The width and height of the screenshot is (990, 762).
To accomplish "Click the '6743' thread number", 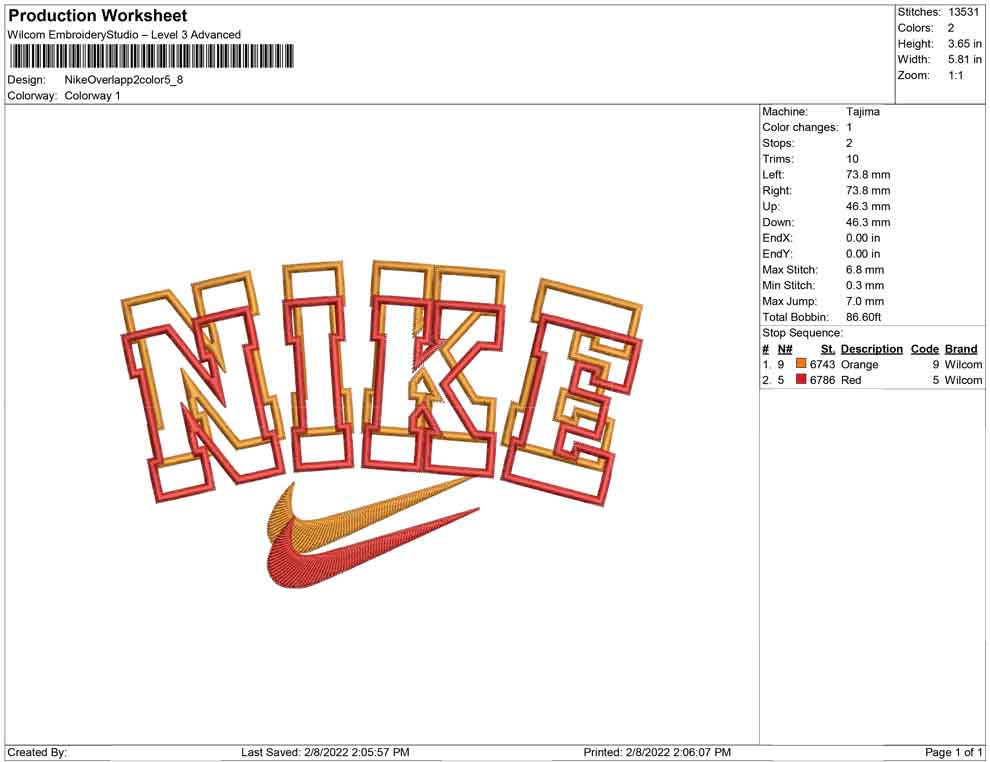I will pos(822,364).
